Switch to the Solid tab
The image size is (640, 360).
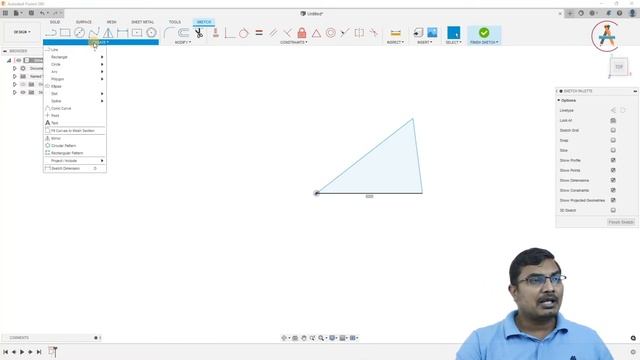tap(55, 22)
